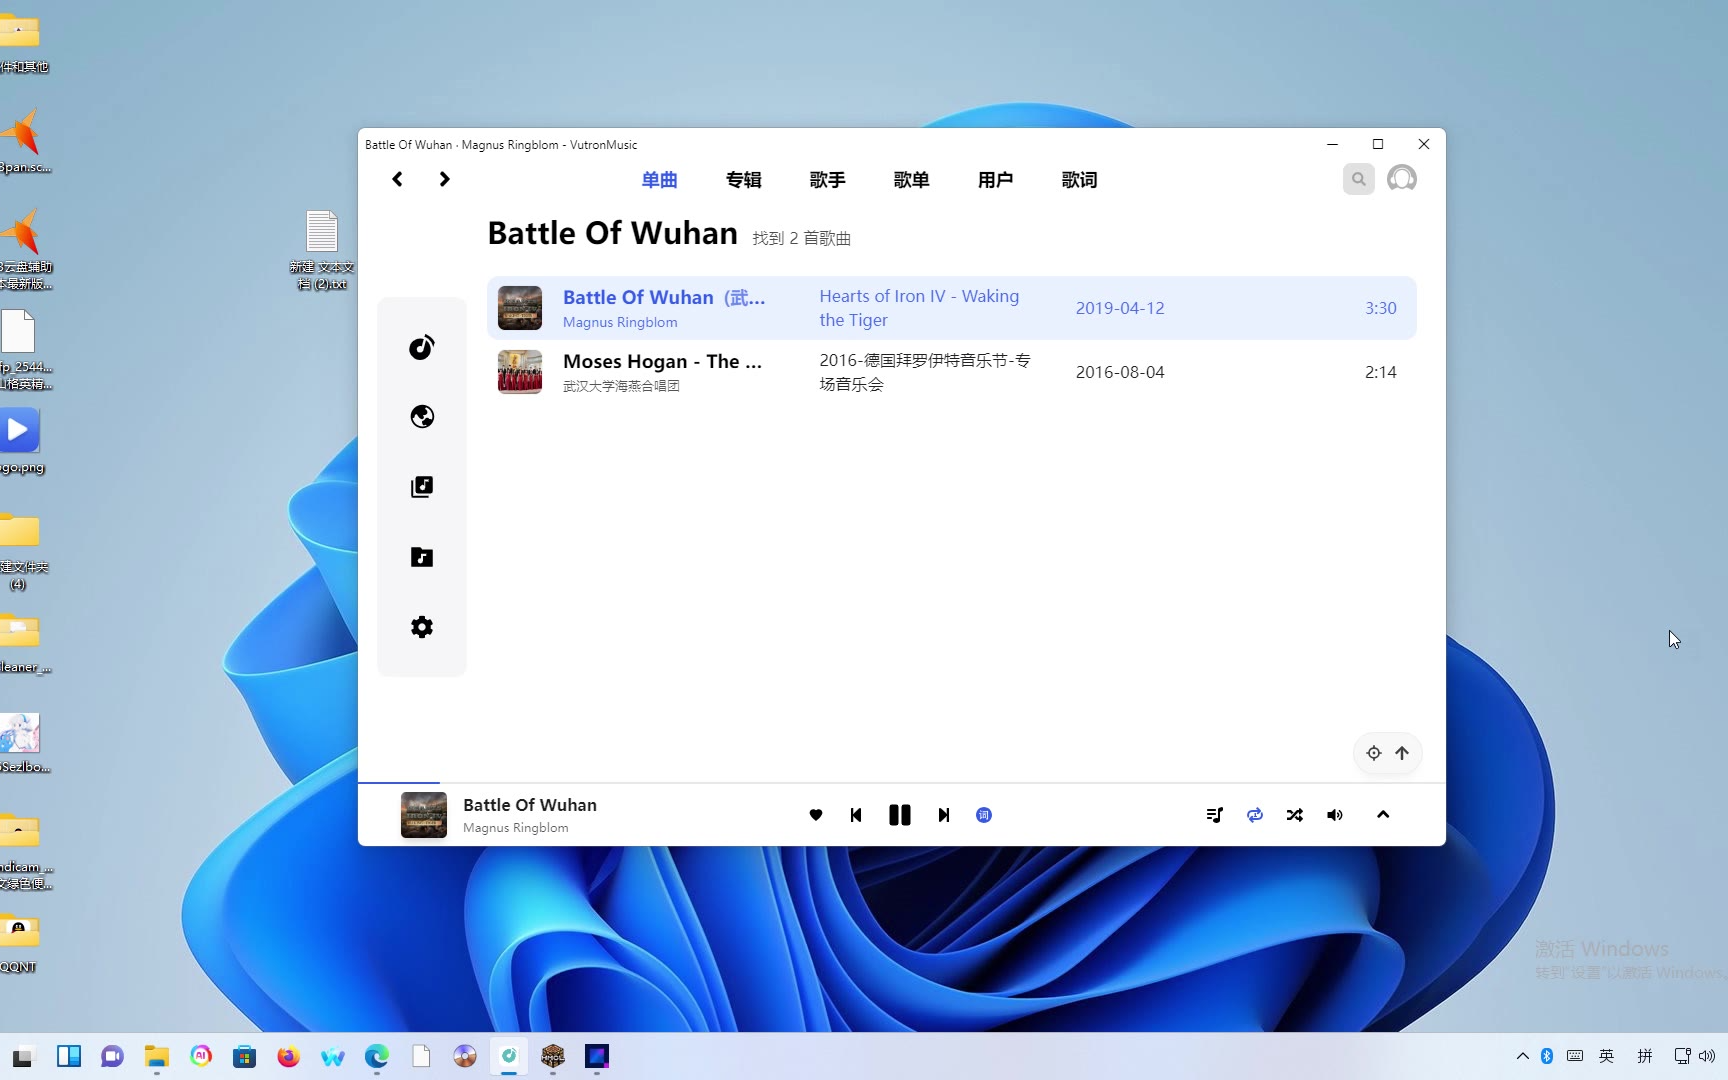Screen dimensions: 1728x1080
Task: Maximize the VutronMusic window
Action: [x=1378, y=144]
